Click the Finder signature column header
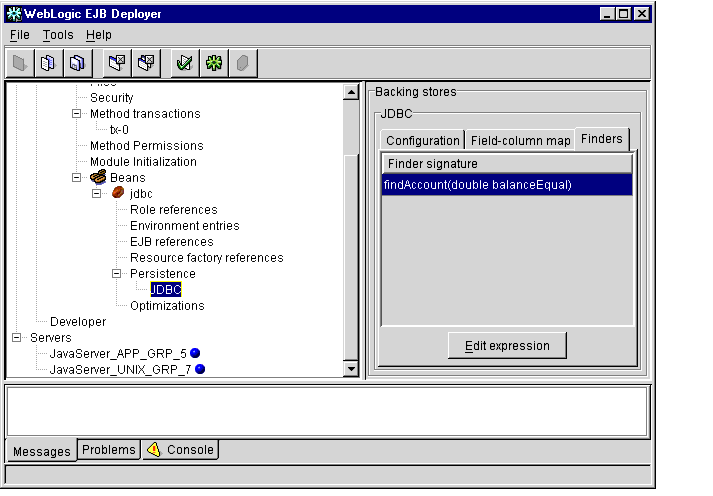Screen dimensions: 713x496 [507, 164]
